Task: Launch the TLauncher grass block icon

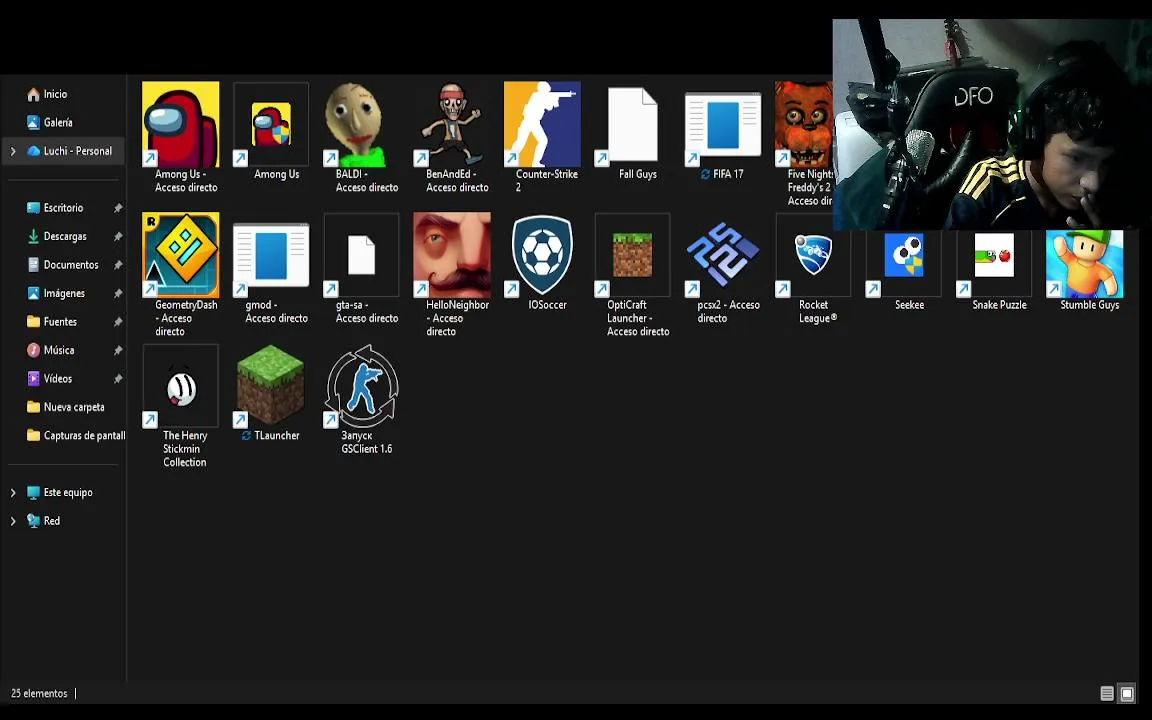Action: (x=271, y=386)
